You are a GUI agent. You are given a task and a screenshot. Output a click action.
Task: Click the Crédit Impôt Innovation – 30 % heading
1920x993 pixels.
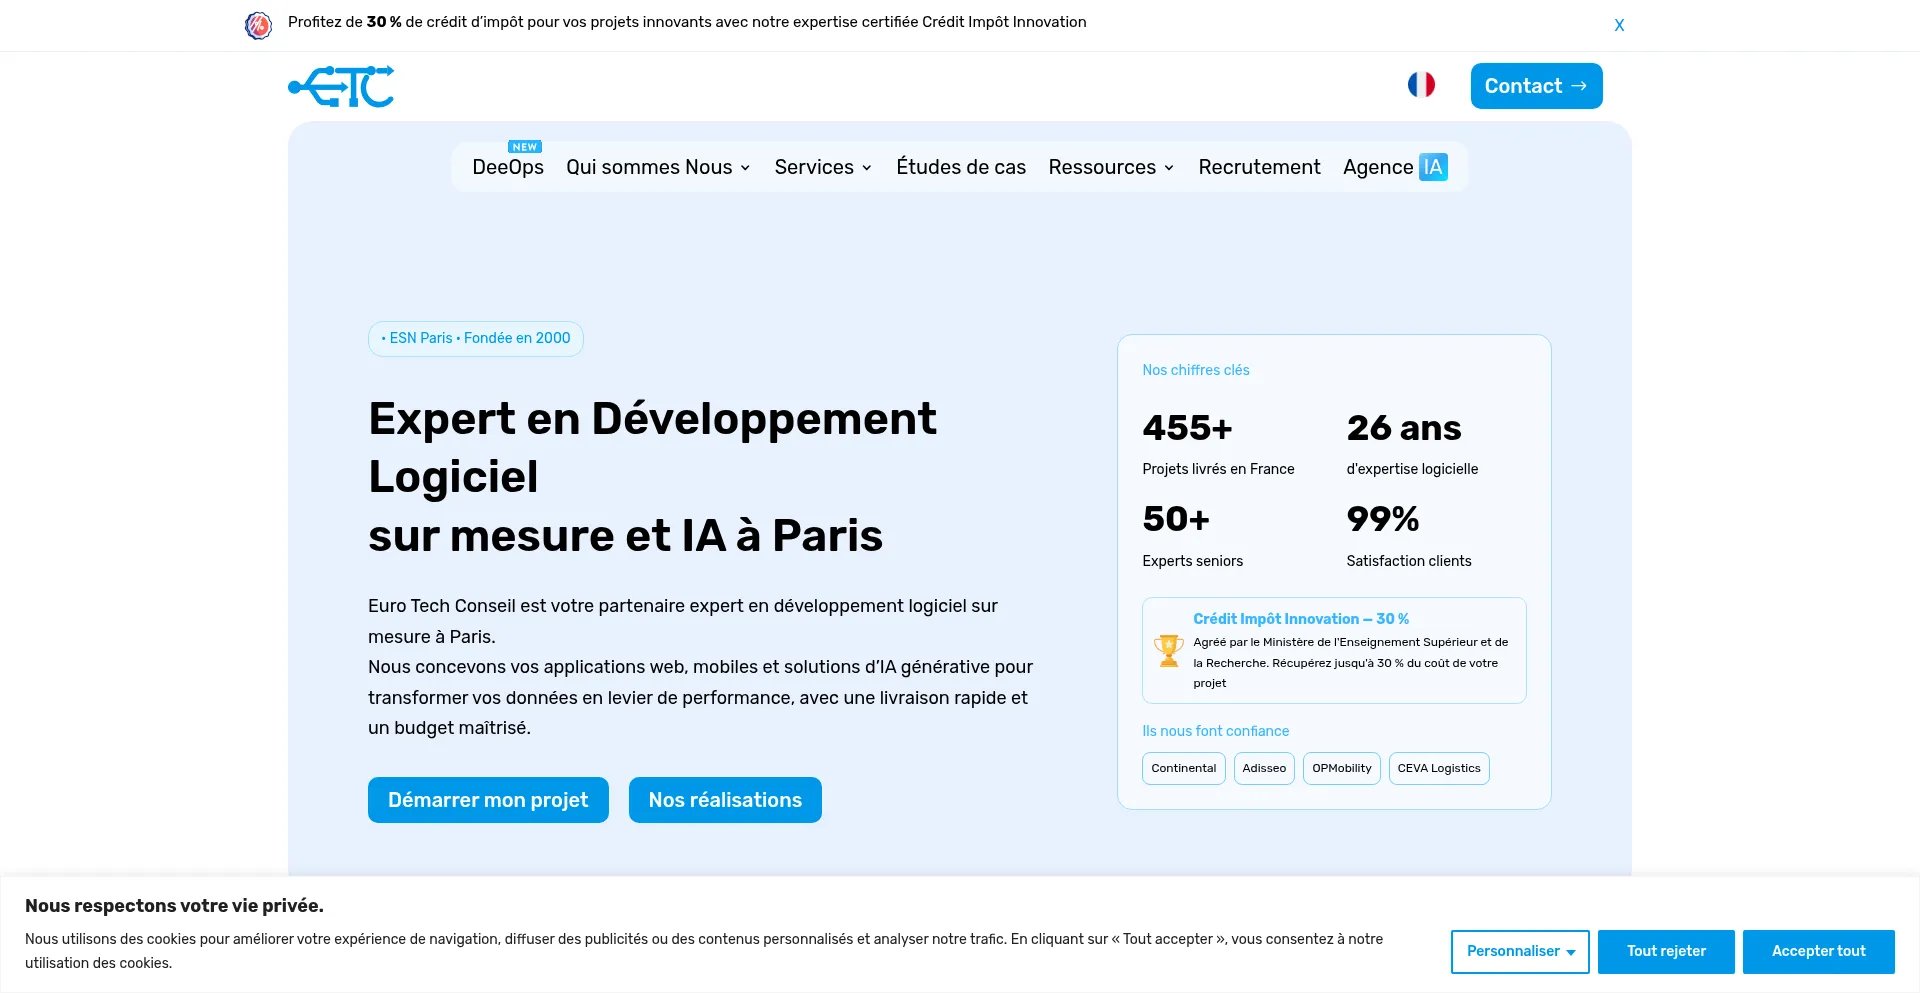(x=1301, y=619)
